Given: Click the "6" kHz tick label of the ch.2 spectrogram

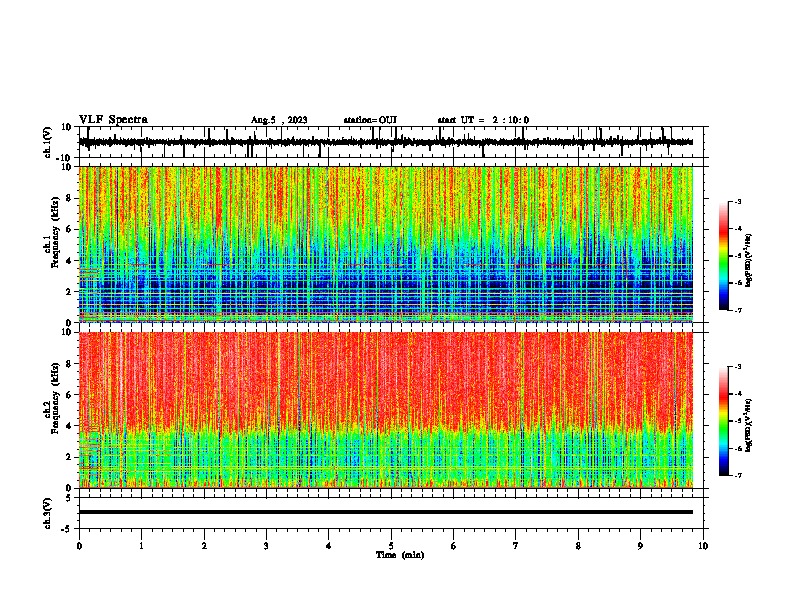Looking at the screenshot, I should pyautogui.click(x=69, y=395).
